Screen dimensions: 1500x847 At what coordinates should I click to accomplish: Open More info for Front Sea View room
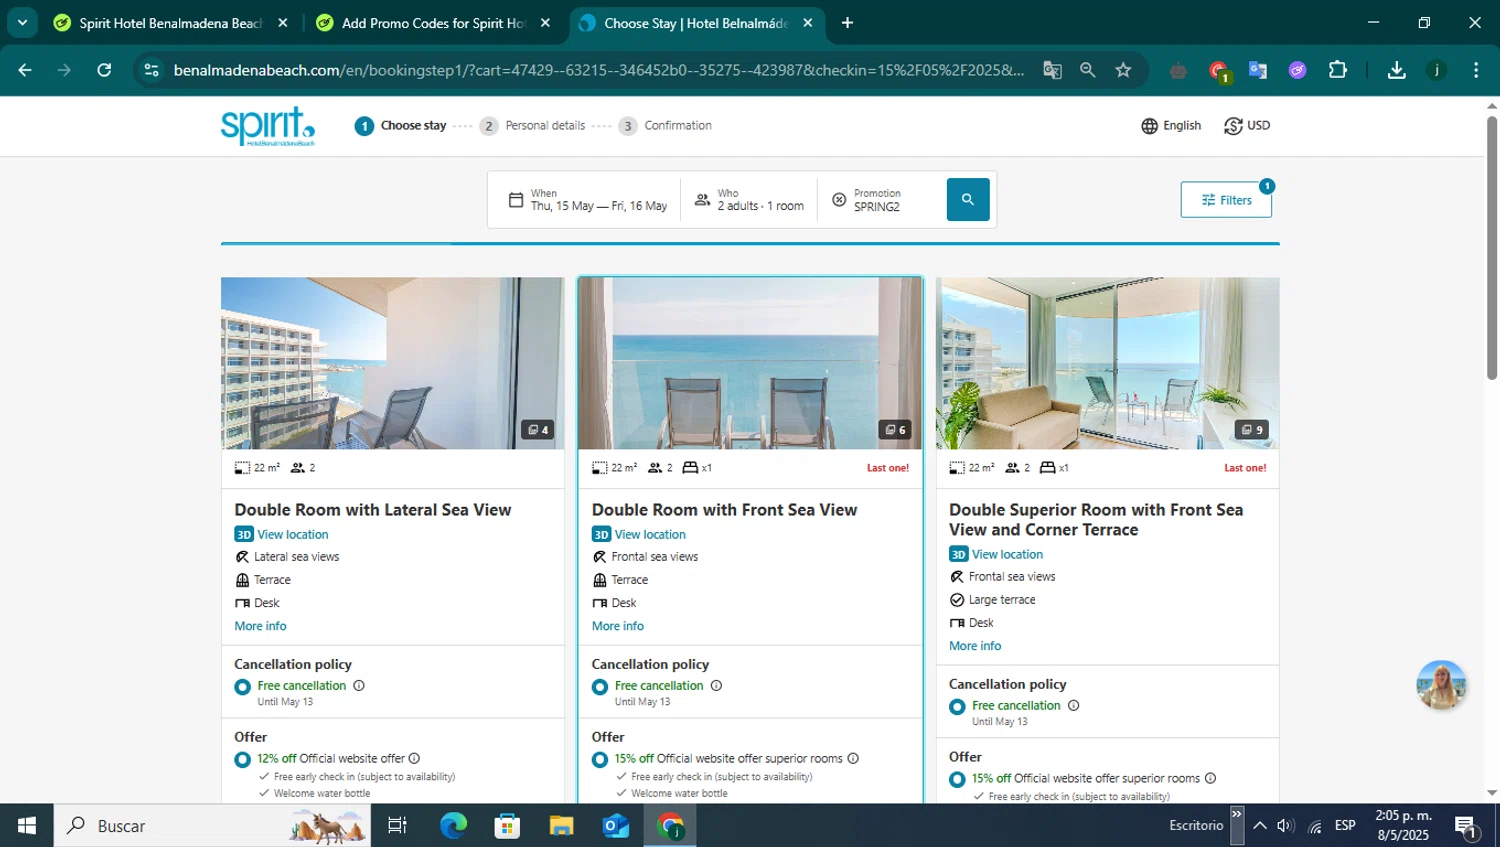coord(617,627)
